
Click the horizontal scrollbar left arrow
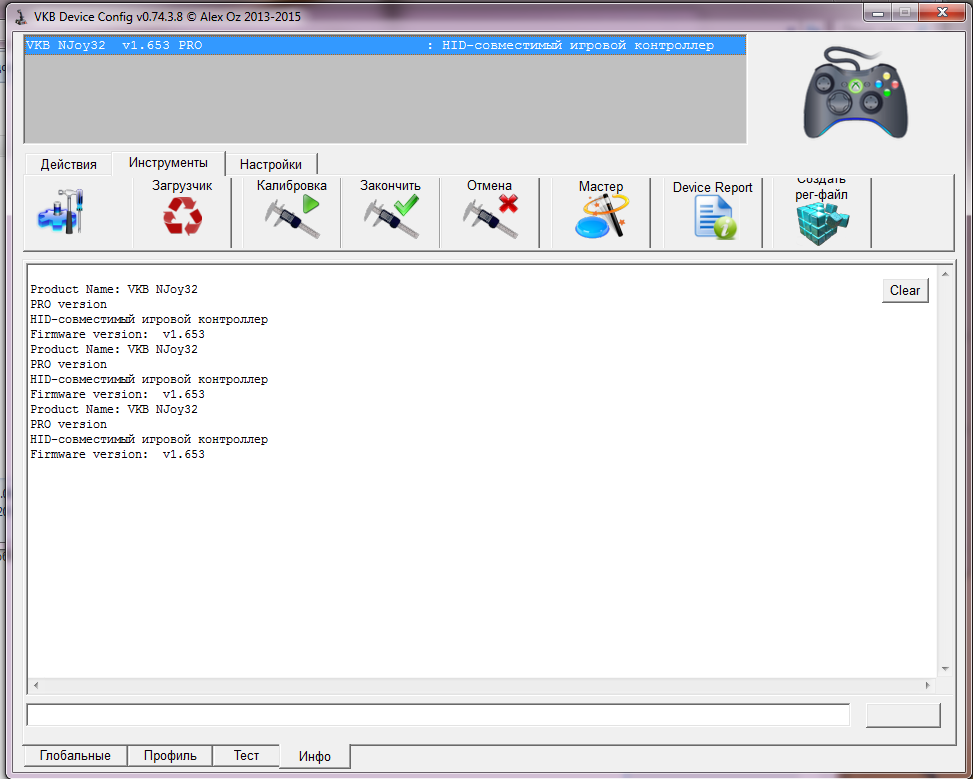tap(36, 685)
